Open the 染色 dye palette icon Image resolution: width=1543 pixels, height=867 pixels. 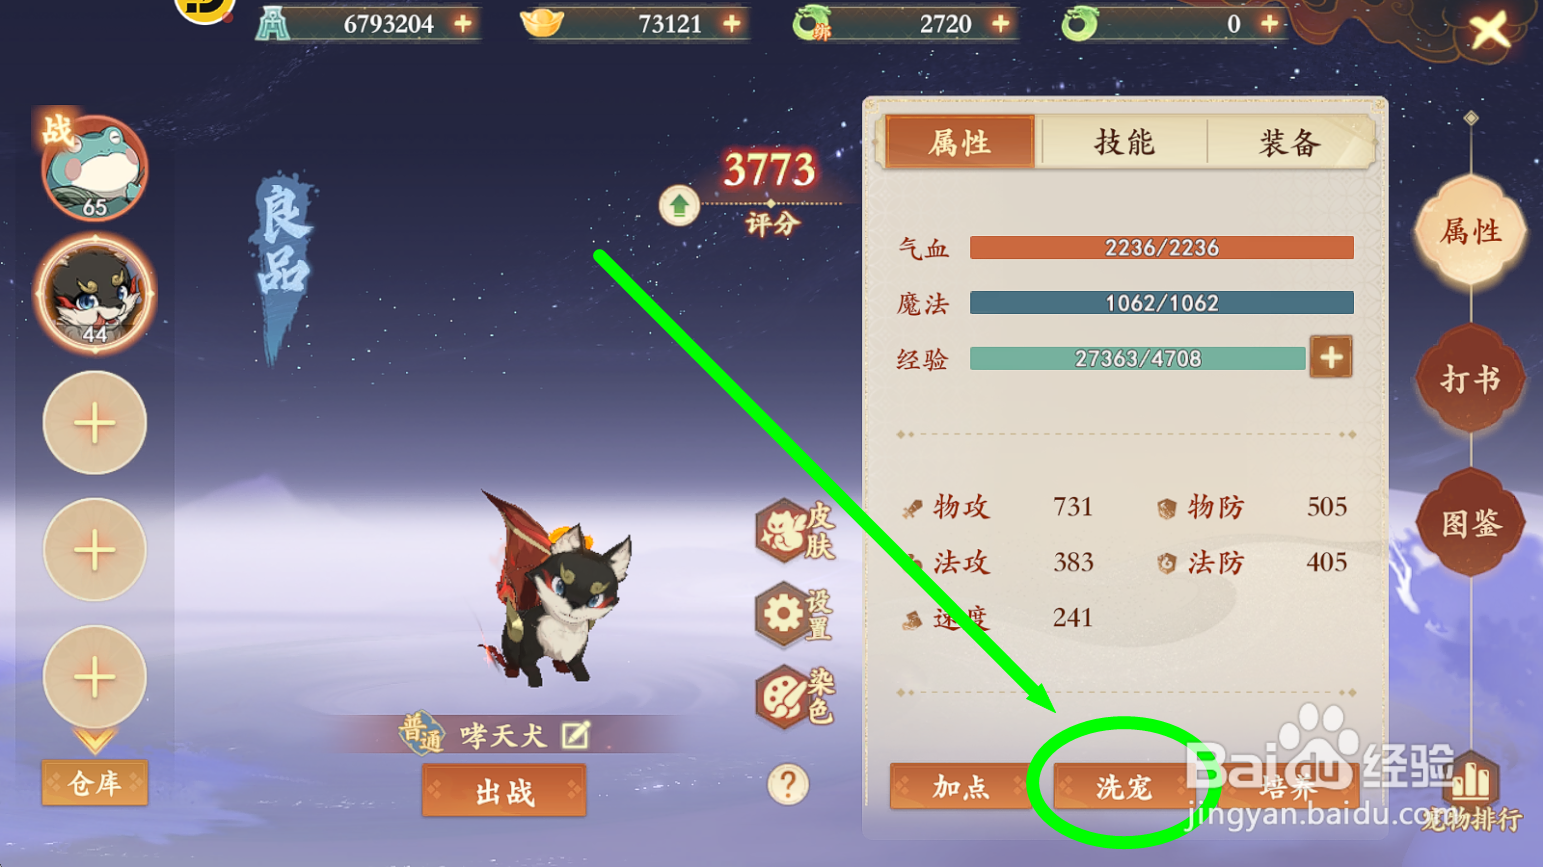click(796, 696)
